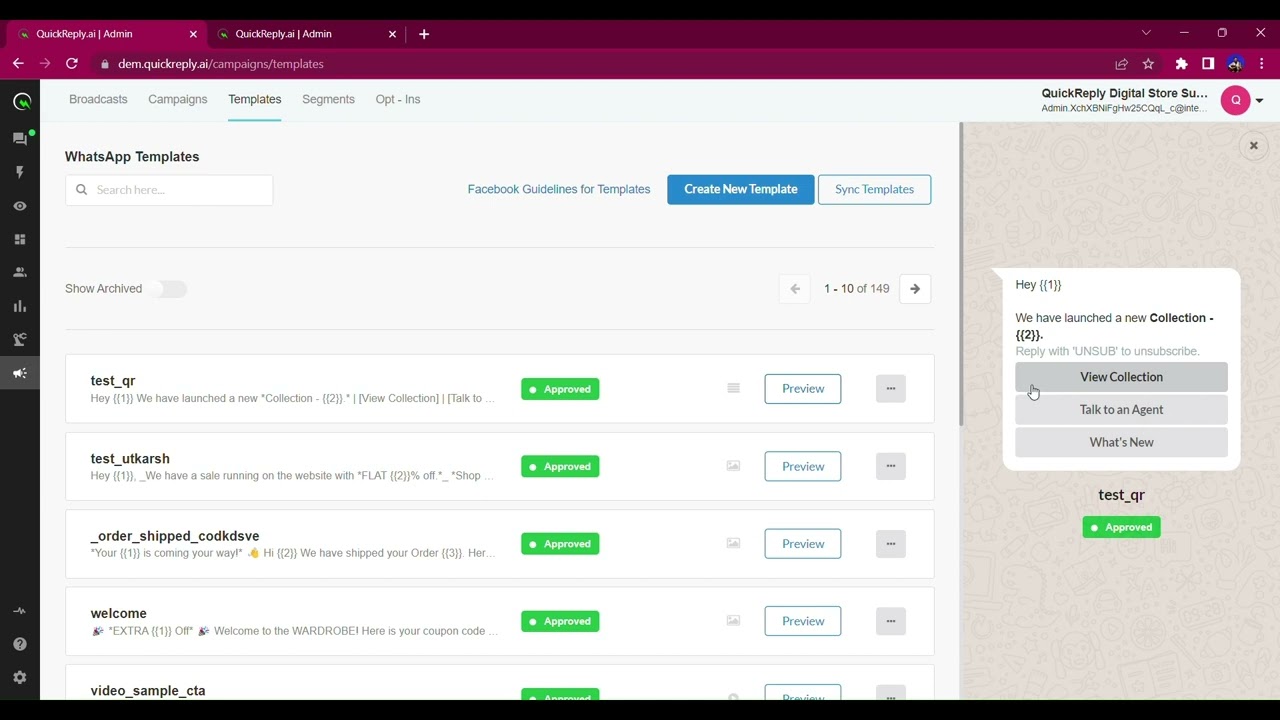Click Talk to an Agent in preview
The width and height of the screenshot is (1280, 720).
1121,410
